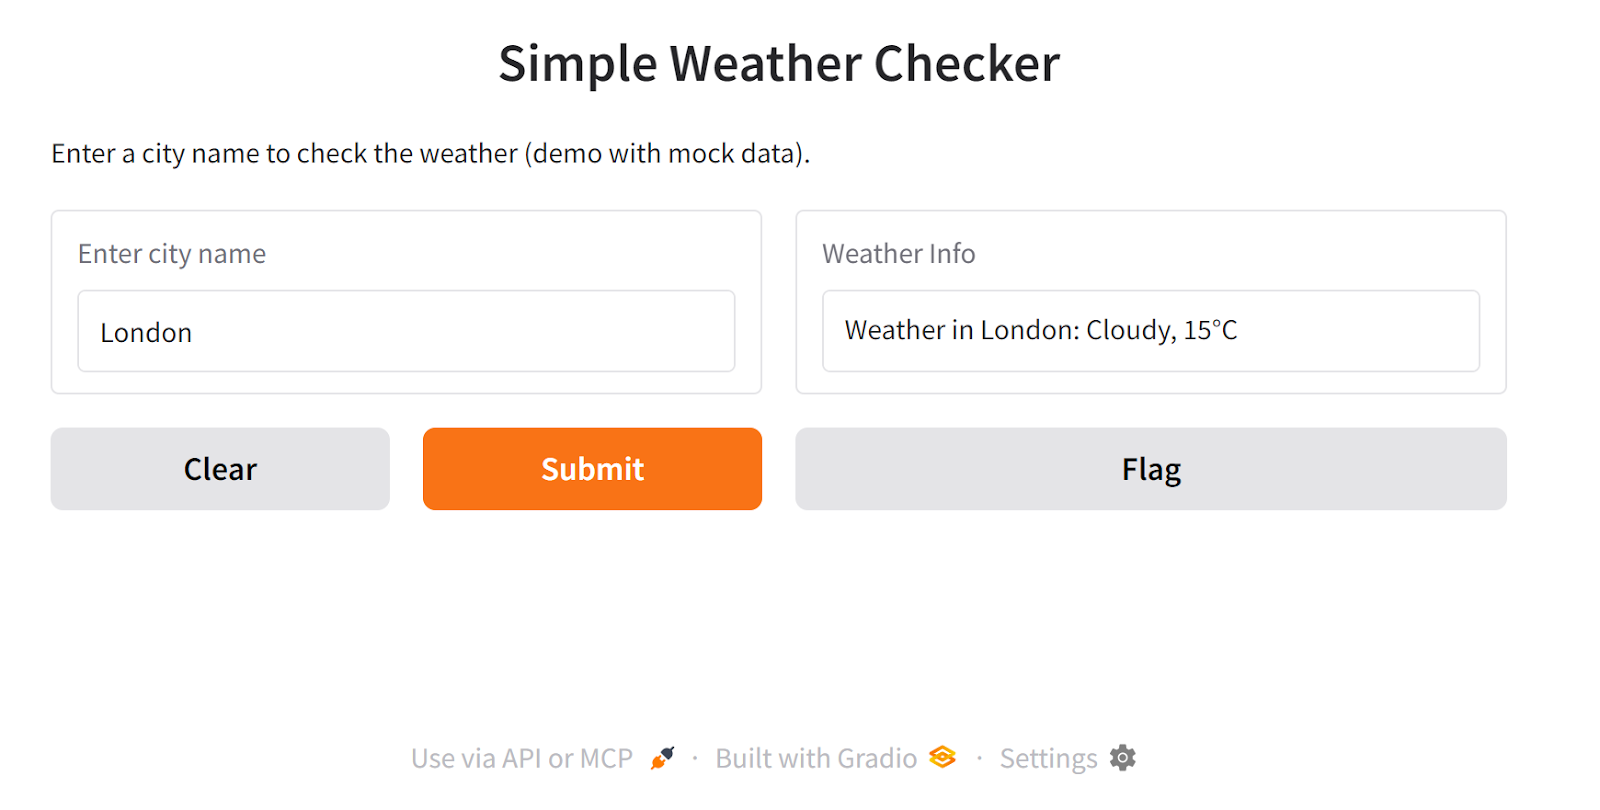Click the 'Enter city name' label

pyautogui.click(x=172, y=254)
